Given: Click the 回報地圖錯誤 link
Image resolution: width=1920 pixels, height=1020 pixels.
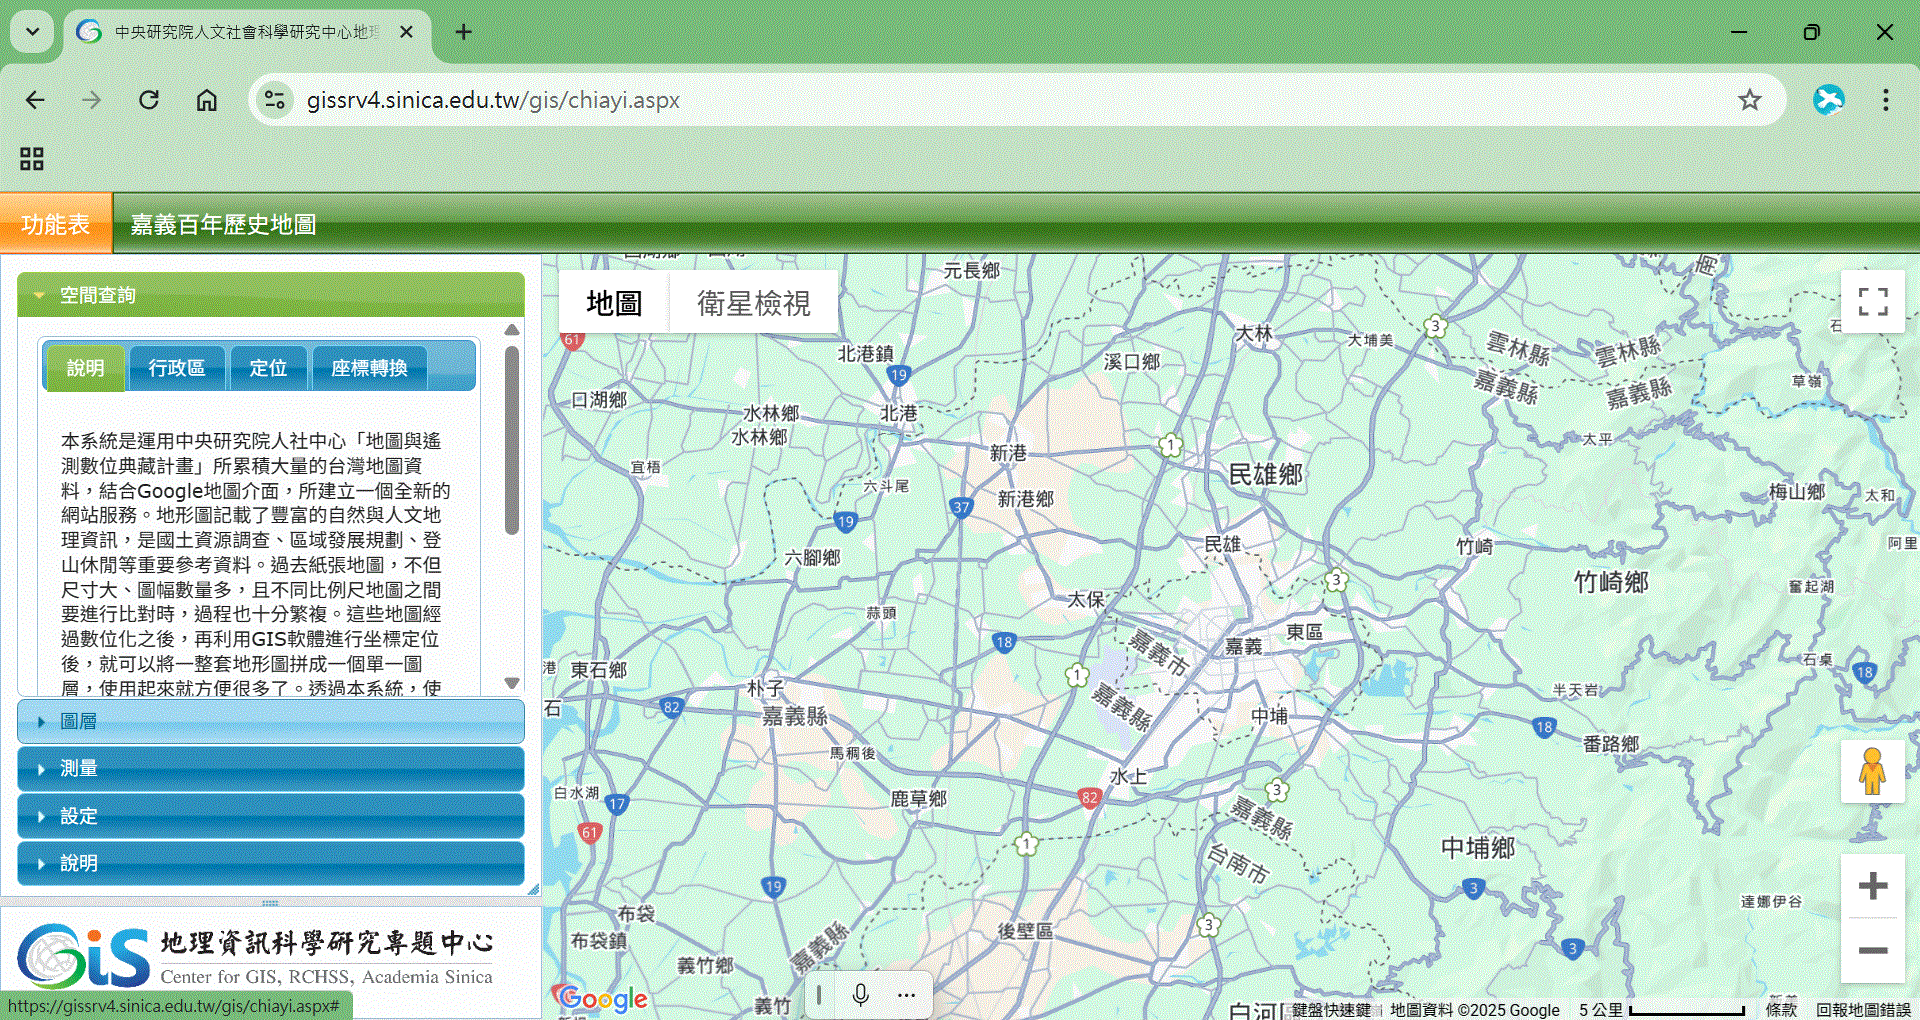Looking at the screenshot, I should click(x=1862, y=1010).
